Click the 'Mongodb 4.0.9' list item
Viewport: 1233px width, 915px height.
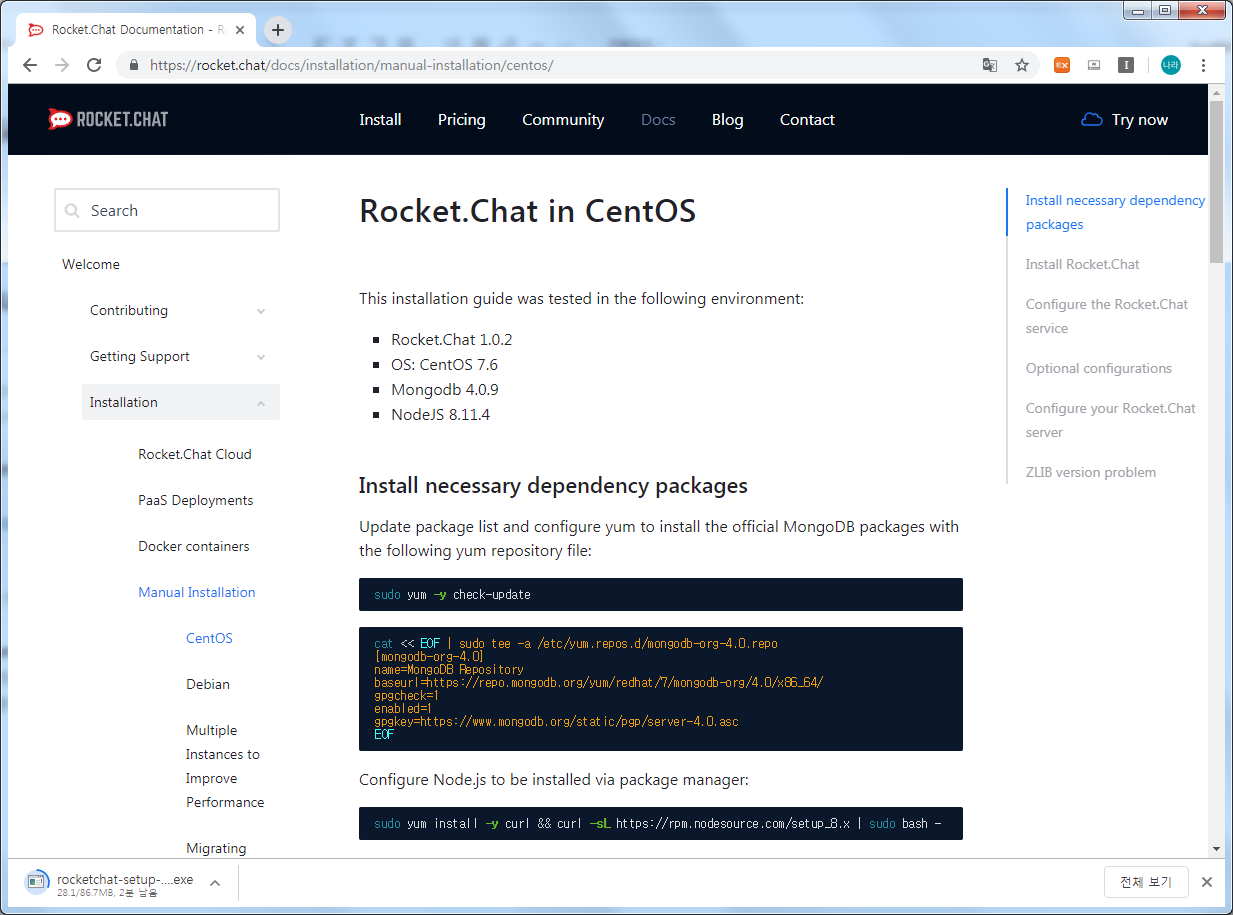pos(445,390)
